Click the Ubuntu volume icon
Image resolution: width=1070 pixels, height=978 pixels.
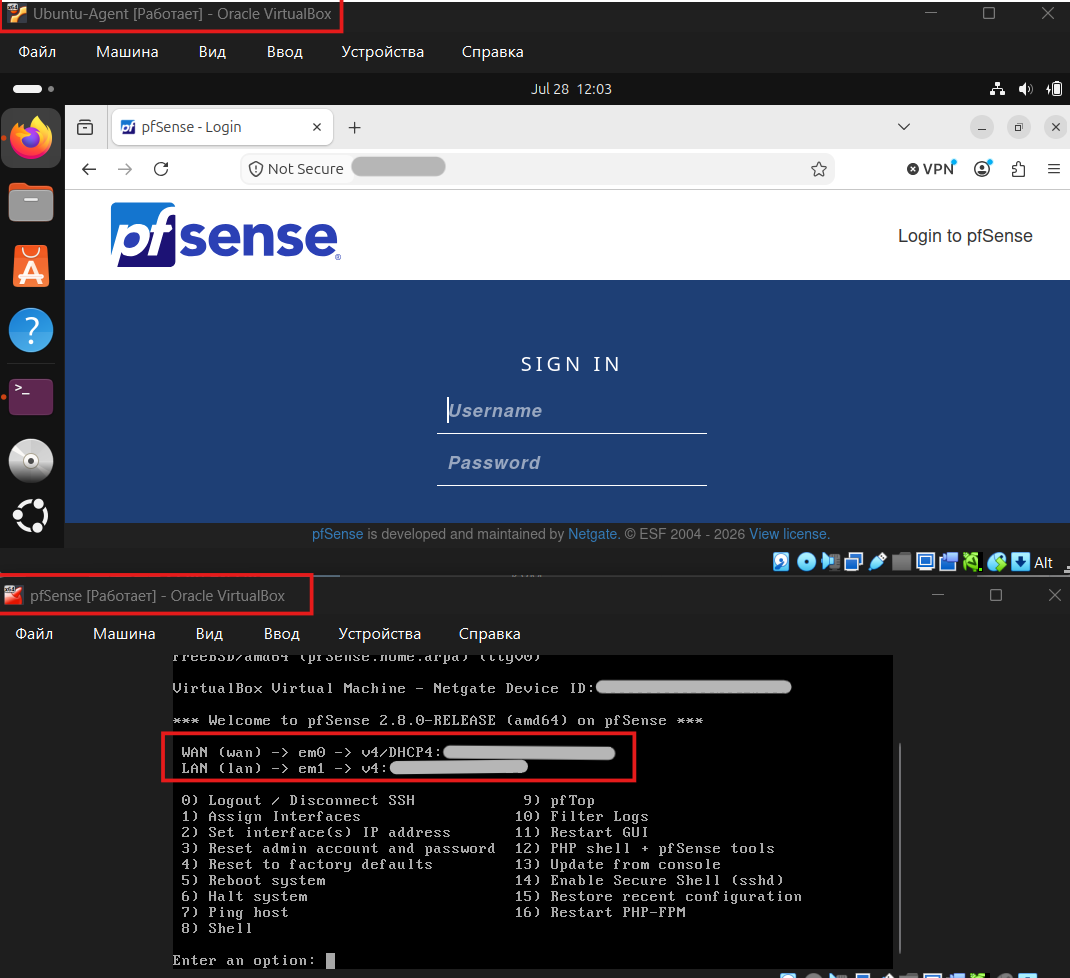[x=1025, y=89]
